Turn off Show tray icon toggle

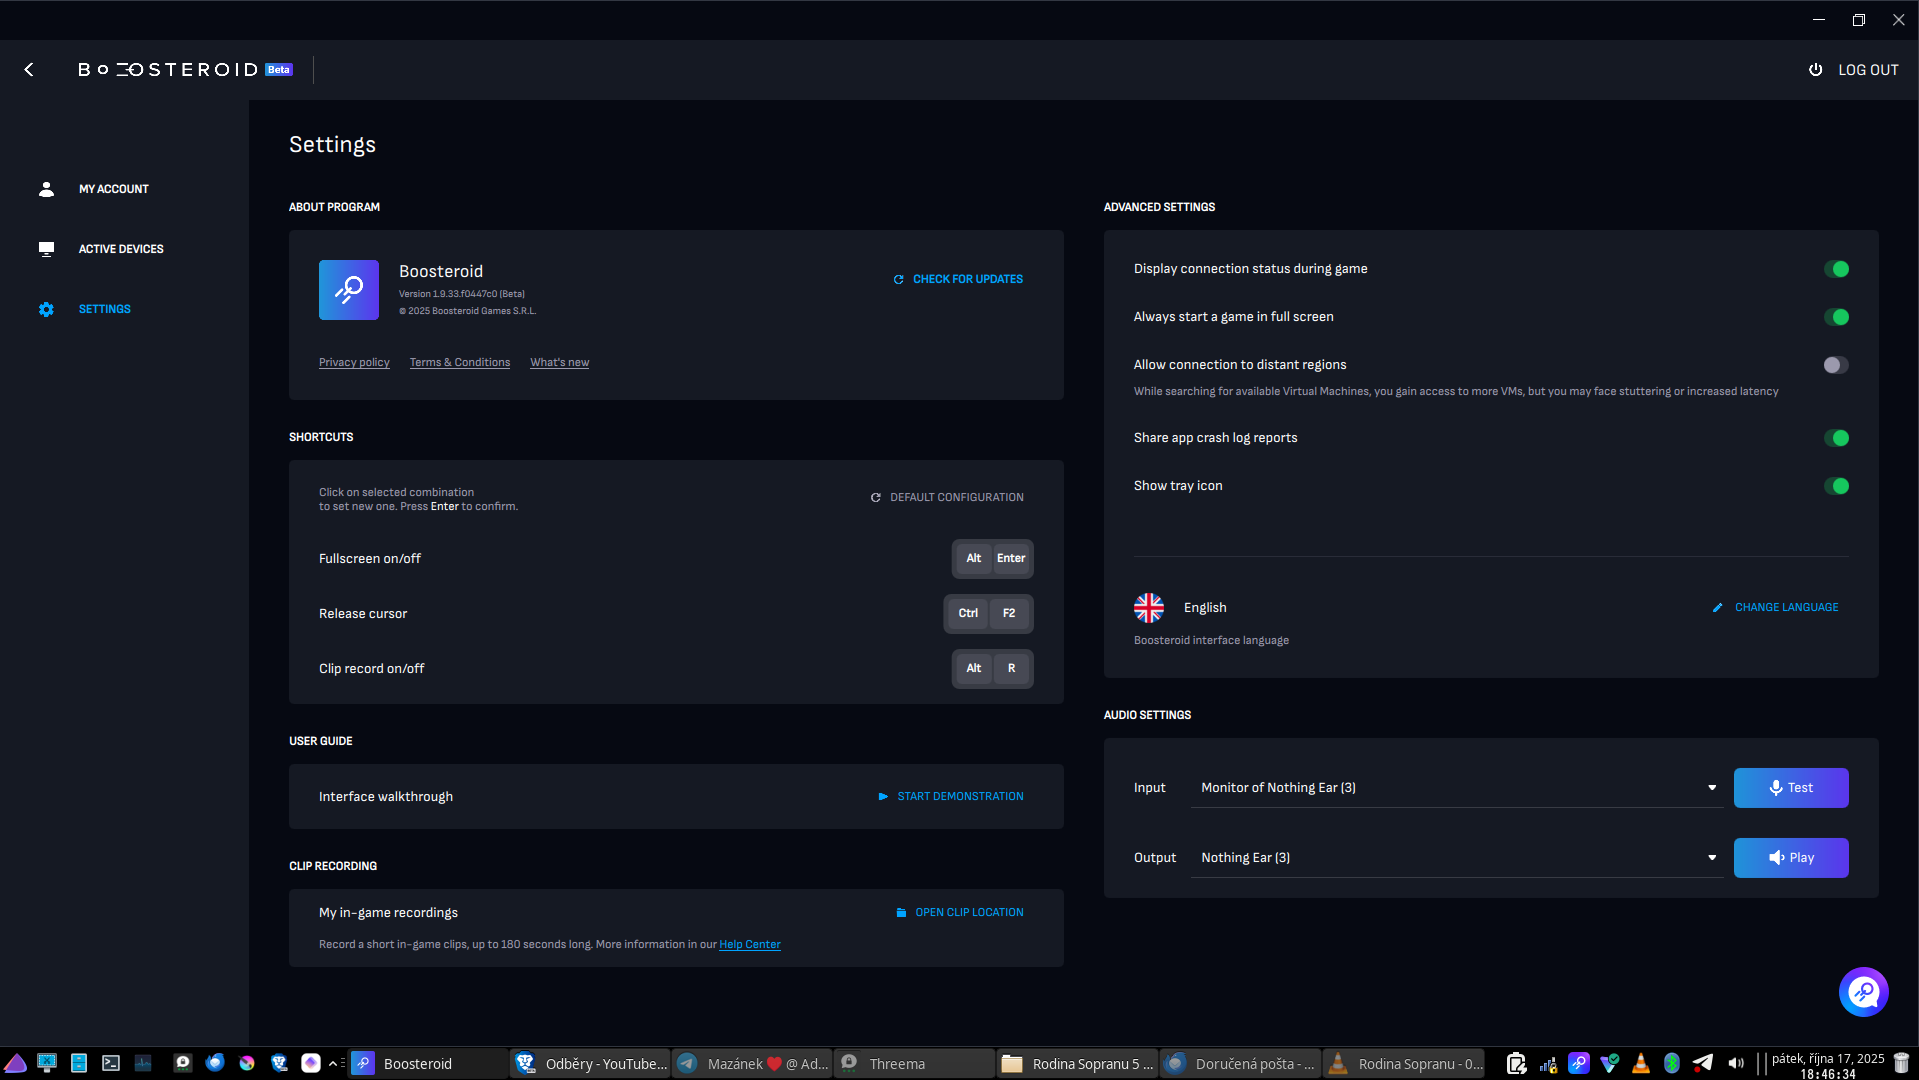1836,486
